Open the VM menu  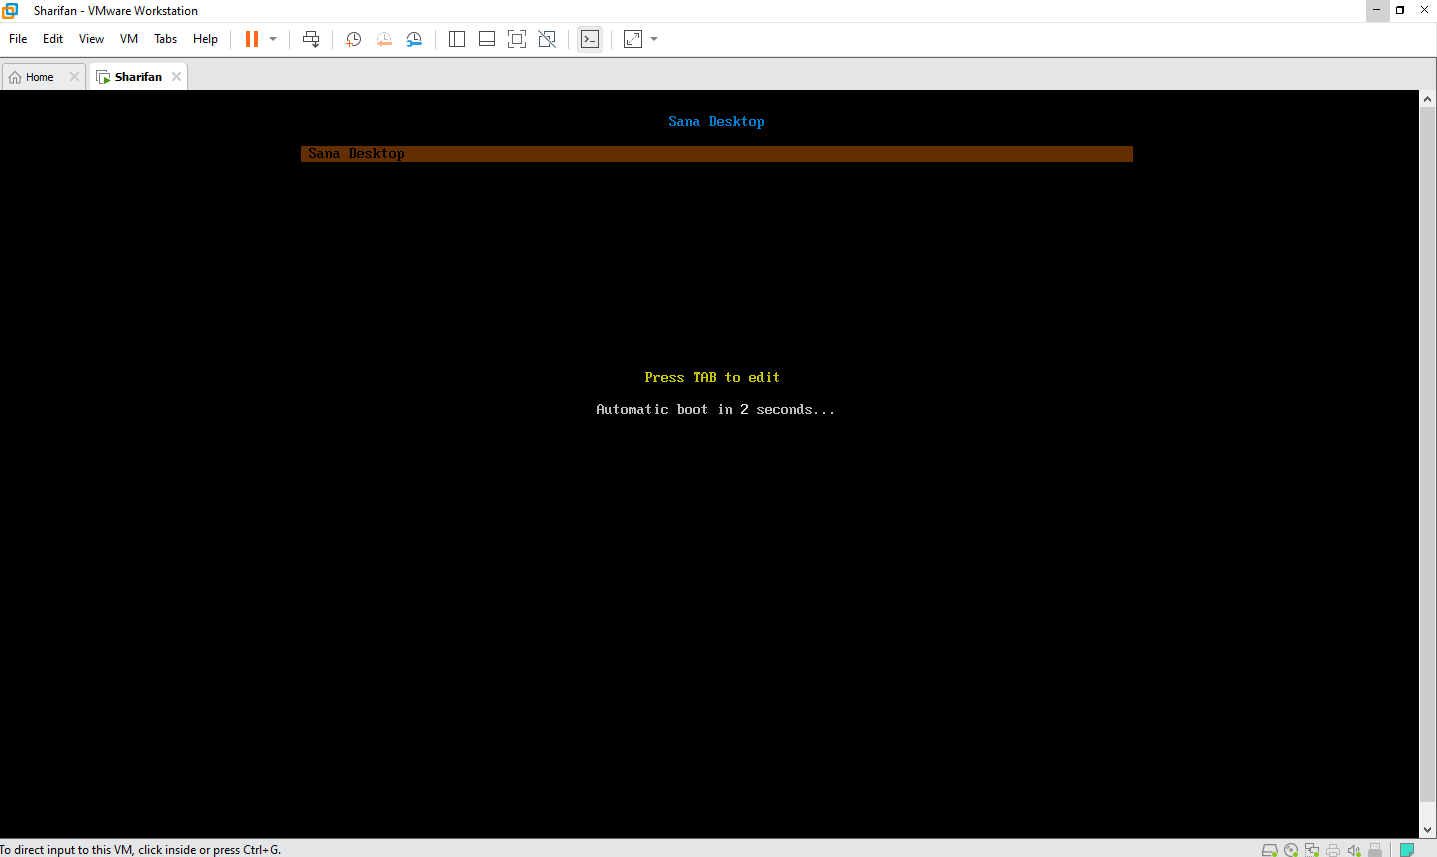pyautogui.click(x=129, y=39)
